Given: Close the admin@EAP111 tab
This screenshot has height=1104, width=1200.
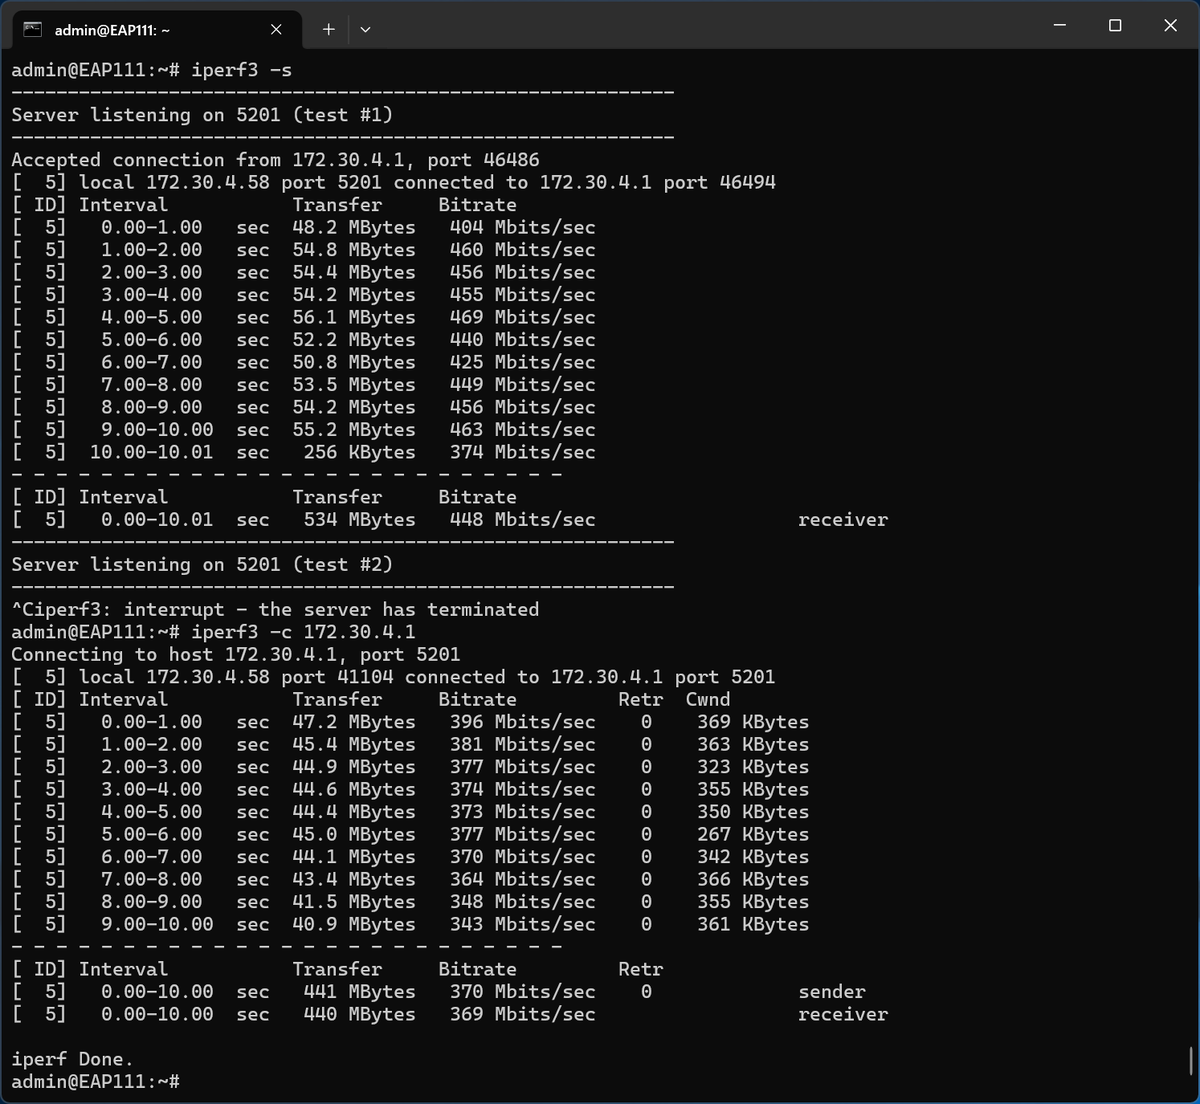Looking at the screenshot, I should pos(276,29).
